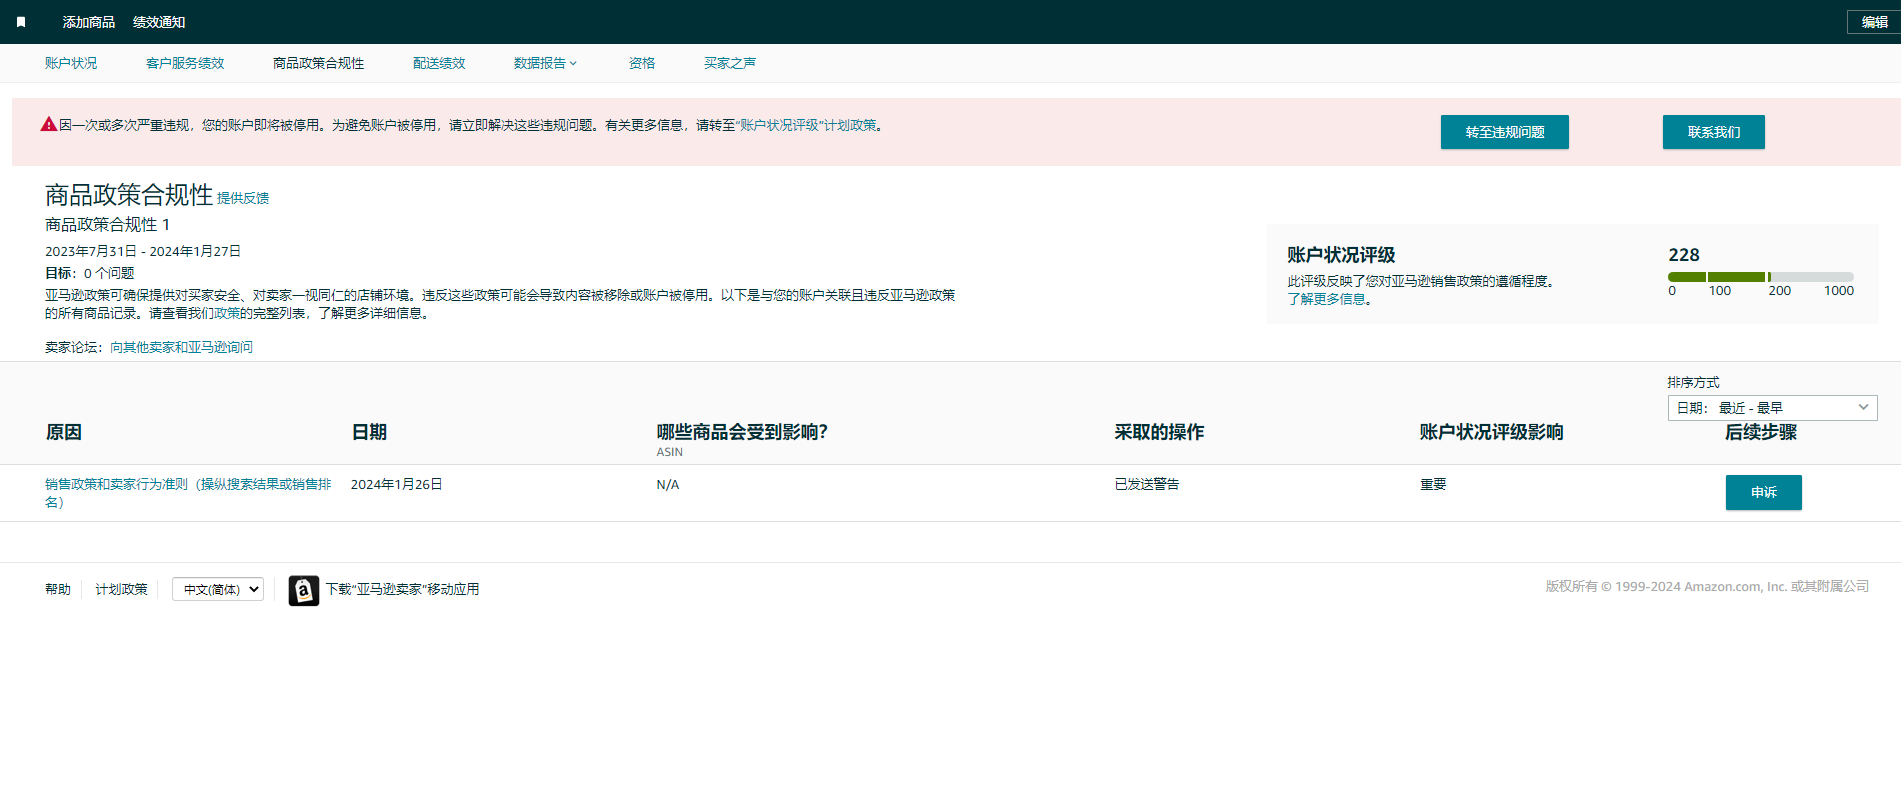Open the 买家之声 tab

[730, 63]
